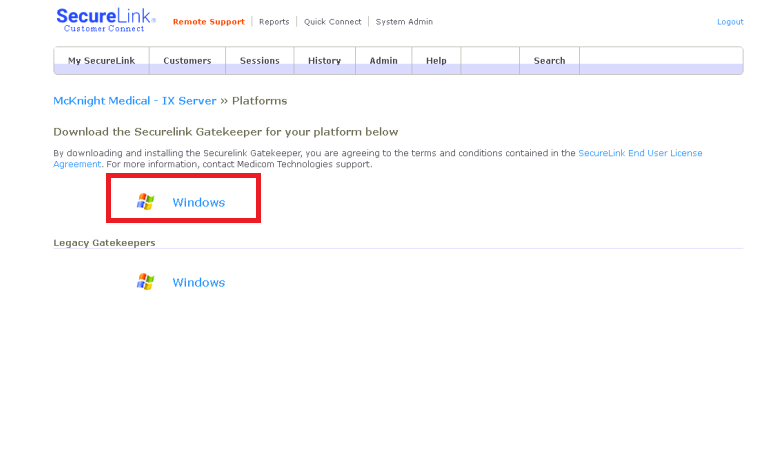Open the Sessions tab
Screen dimensions: 771x464
click(260, 60)
